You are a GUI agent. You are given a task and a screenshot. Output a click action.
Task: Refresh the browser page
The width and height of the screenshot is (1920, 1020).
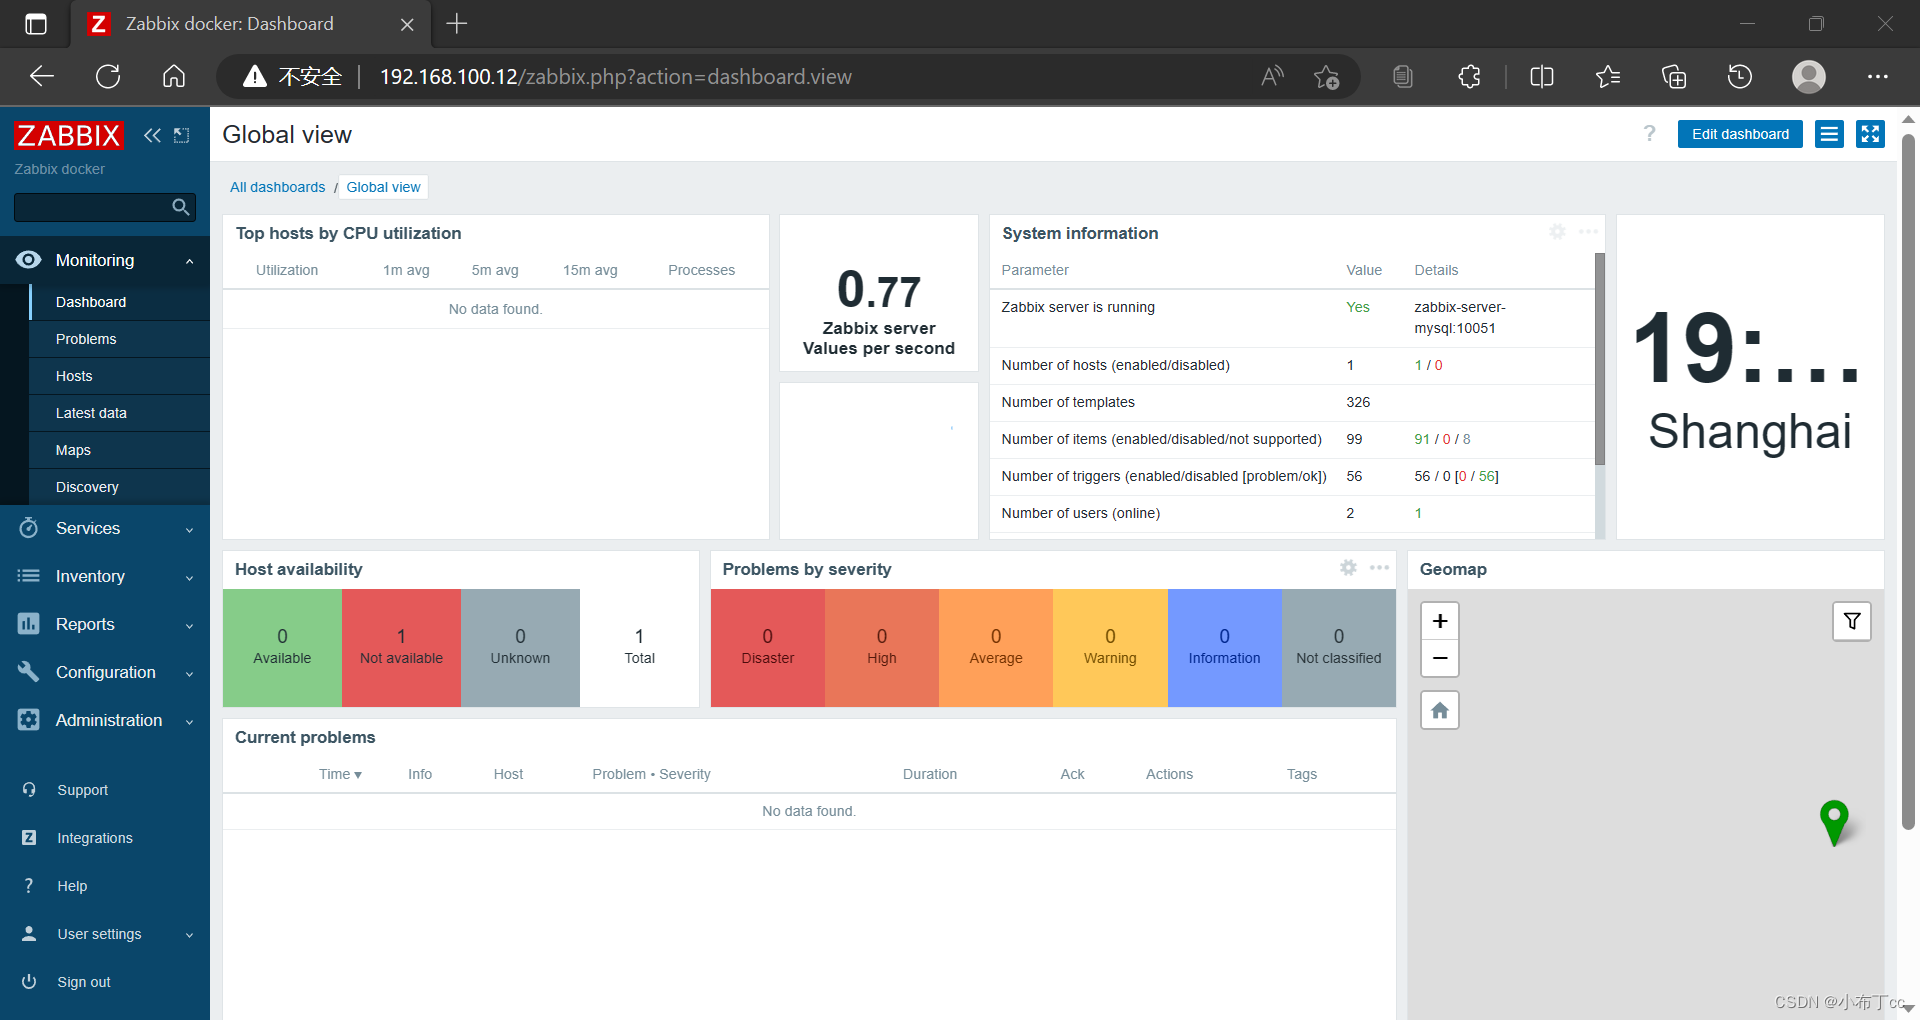[x=108, y=77]
